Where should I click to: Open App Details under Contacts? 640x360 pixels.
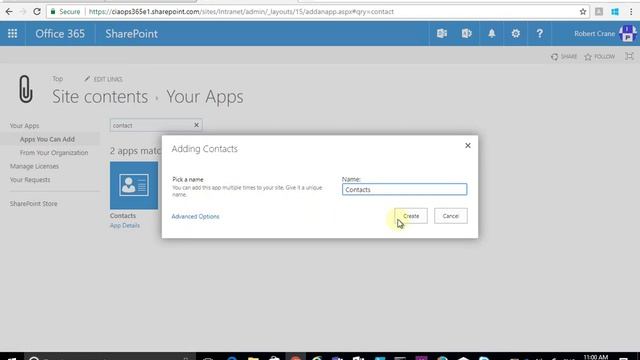[x=125, y=225]
